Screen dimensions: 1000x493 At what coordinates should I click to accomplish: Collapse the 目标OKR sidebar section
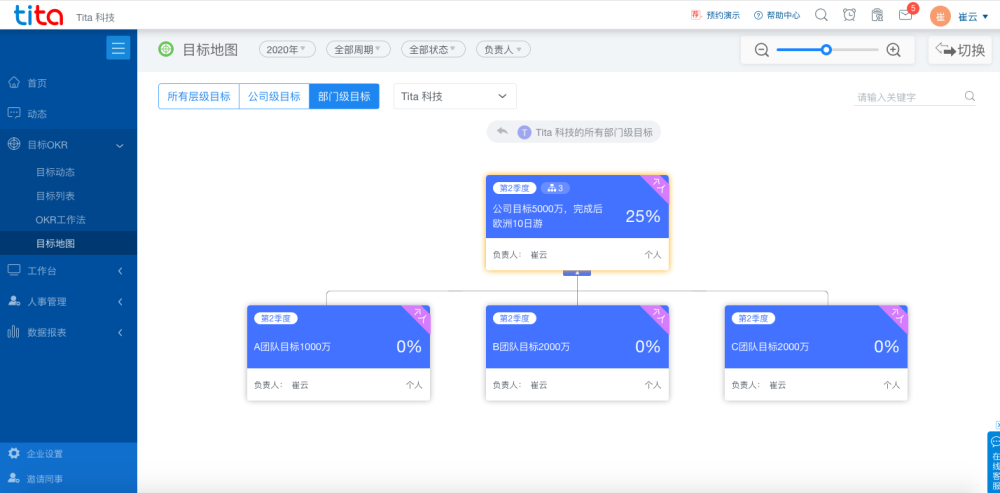68,145
